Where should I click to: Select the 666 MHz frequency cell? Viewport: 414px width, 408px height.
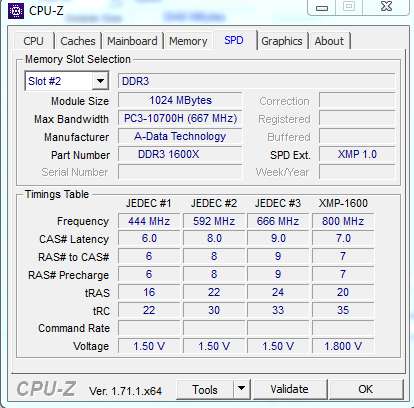(x=278, y=221)
